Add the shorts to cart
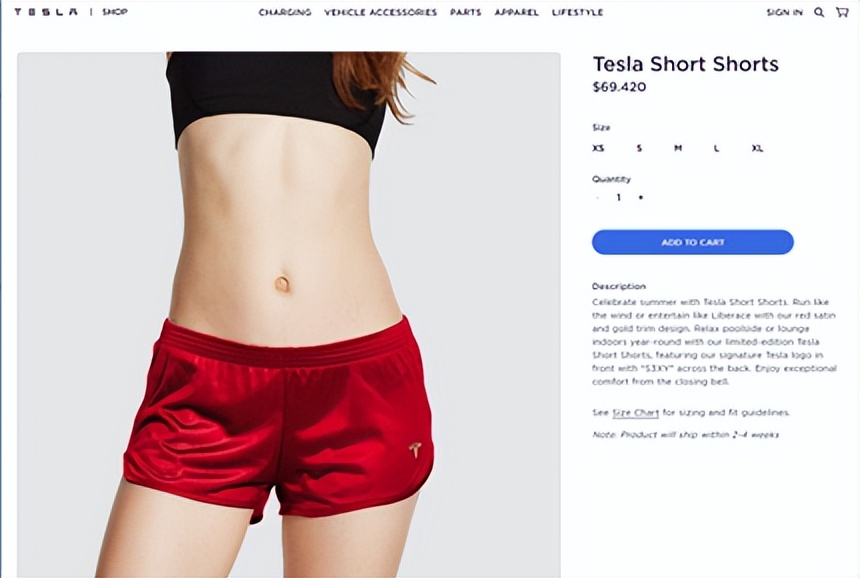Screen dimensions: 860x578 pyautogui.click(x=693, y=242)
